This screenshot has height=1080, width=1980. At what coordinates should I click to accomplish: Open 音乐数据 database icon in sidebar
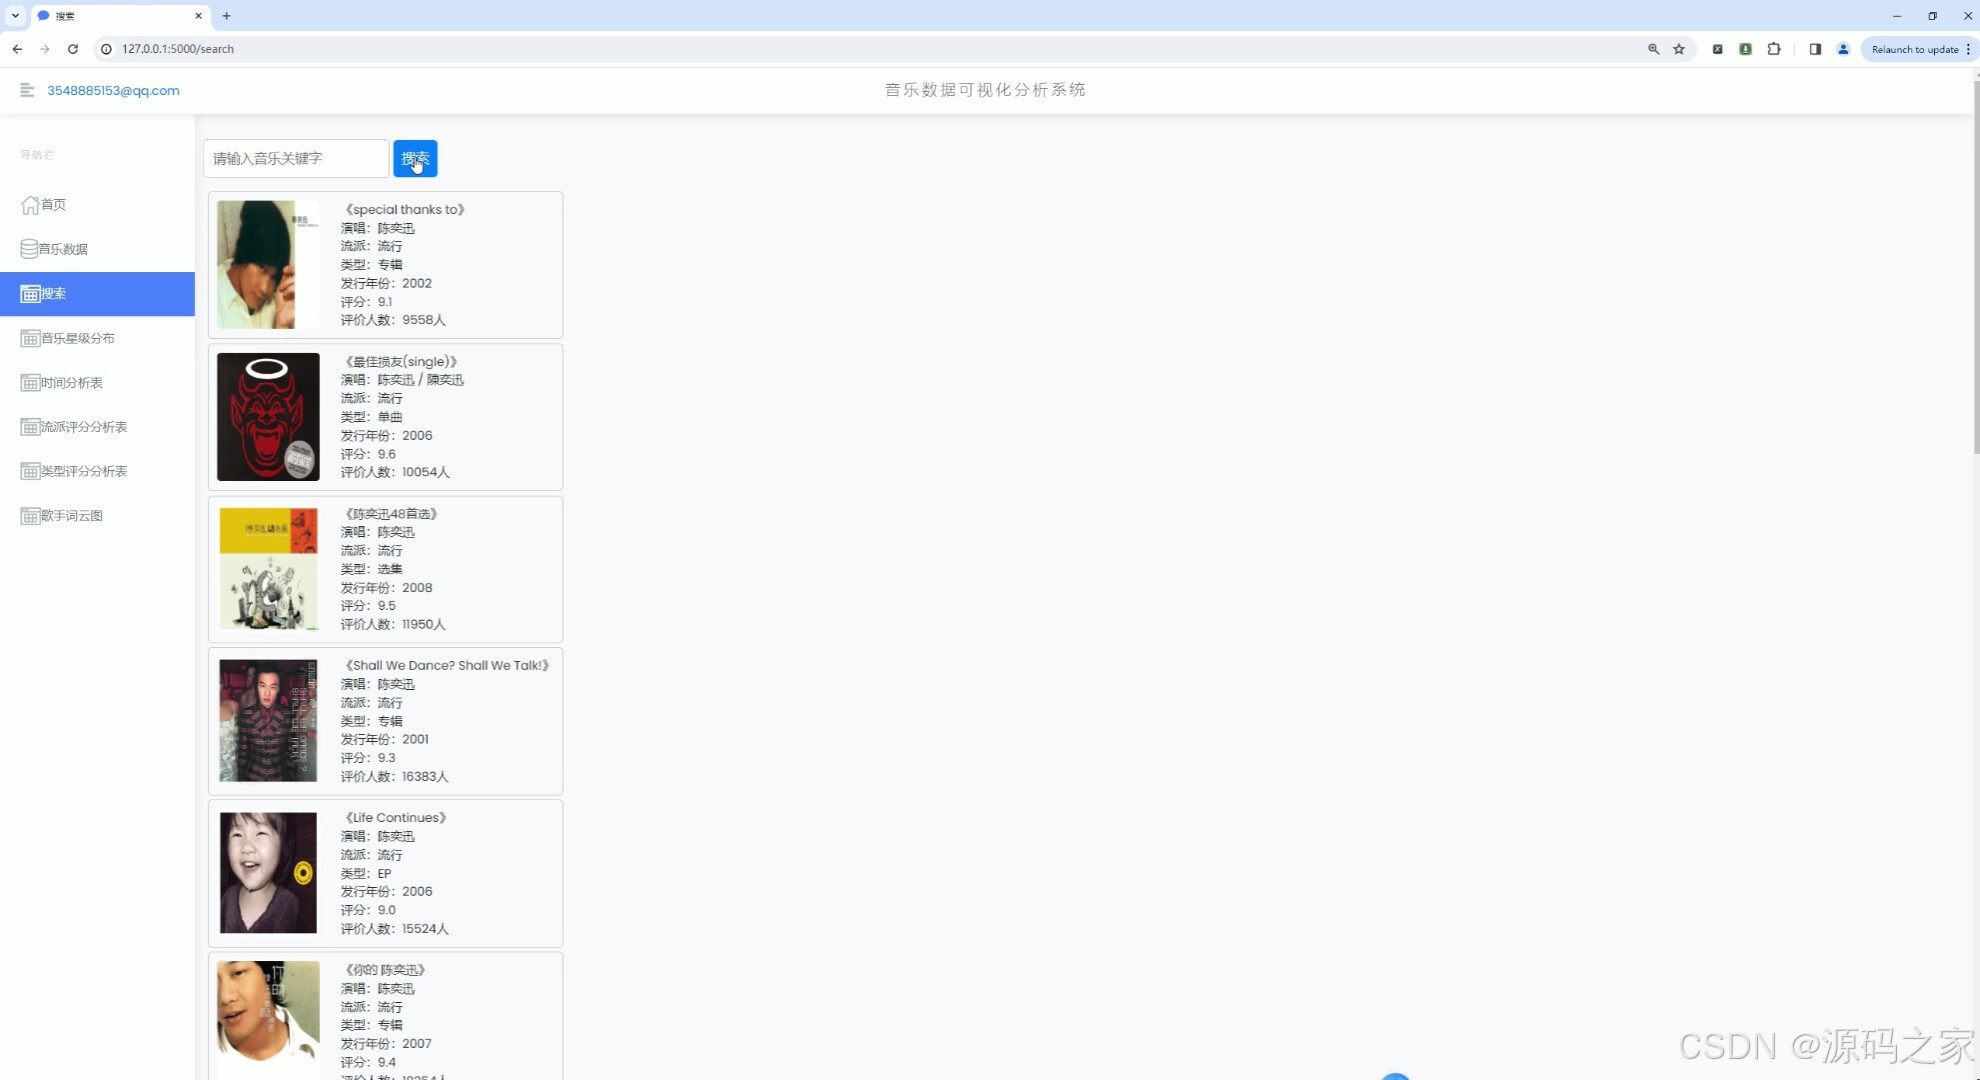(30, 249)
